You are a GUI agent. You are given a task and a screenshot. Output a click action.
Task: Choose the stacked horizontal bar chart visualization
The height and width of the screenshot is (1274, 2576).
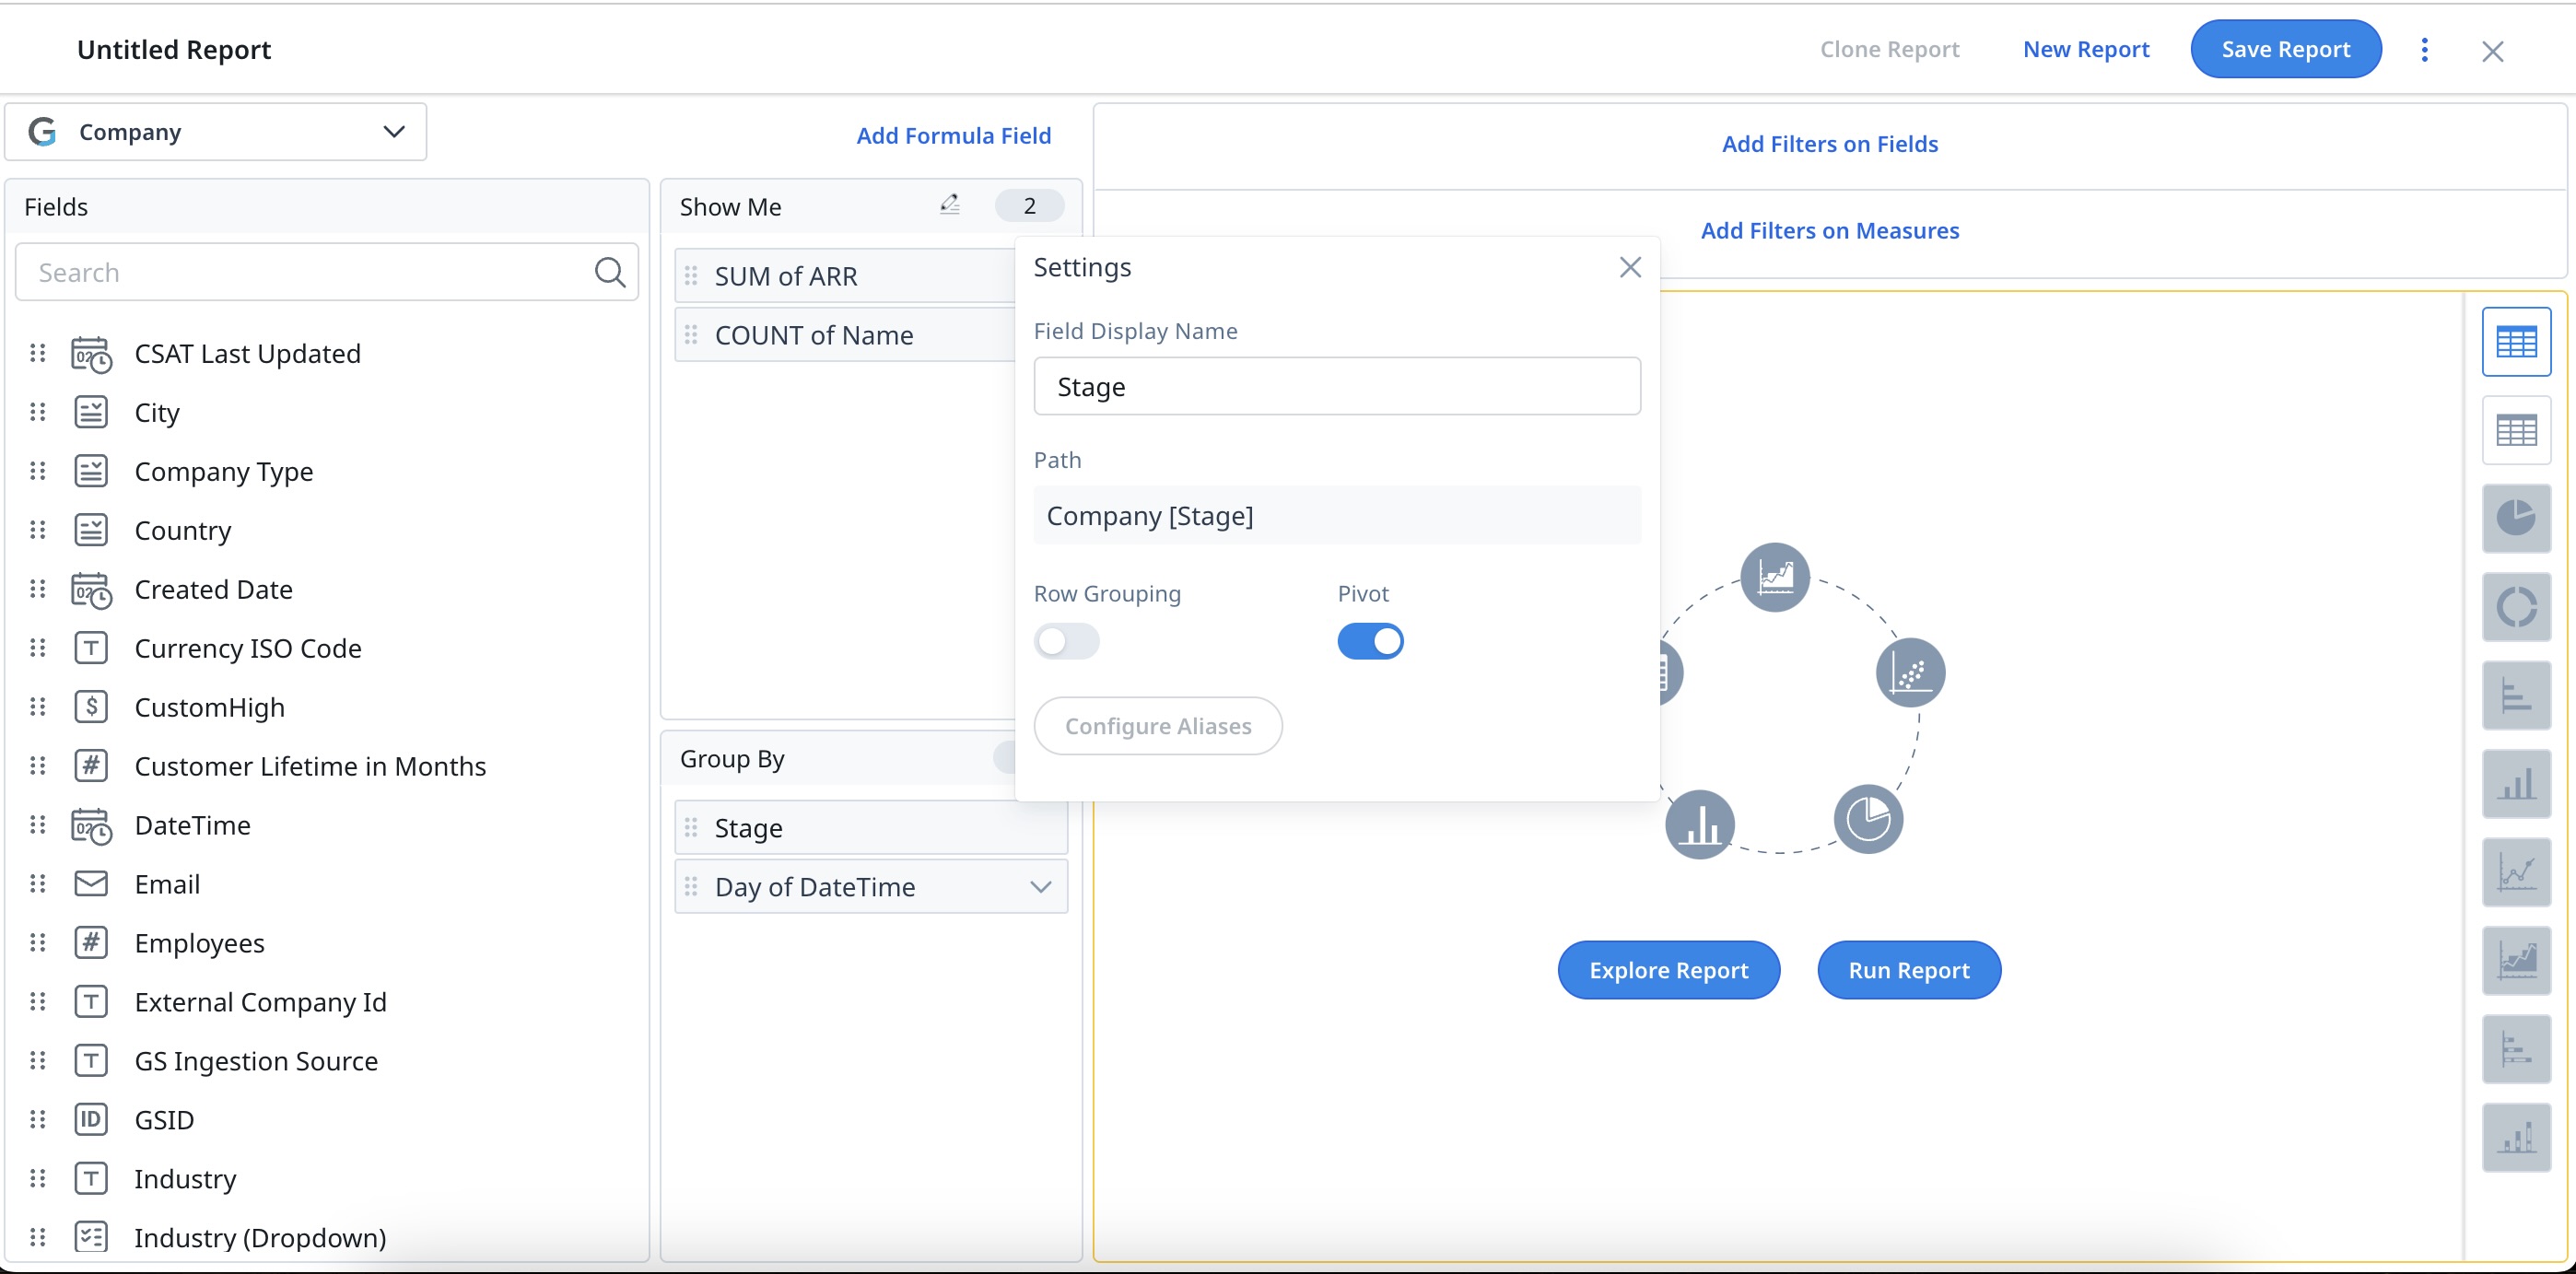click(x=2516, y=1050)
